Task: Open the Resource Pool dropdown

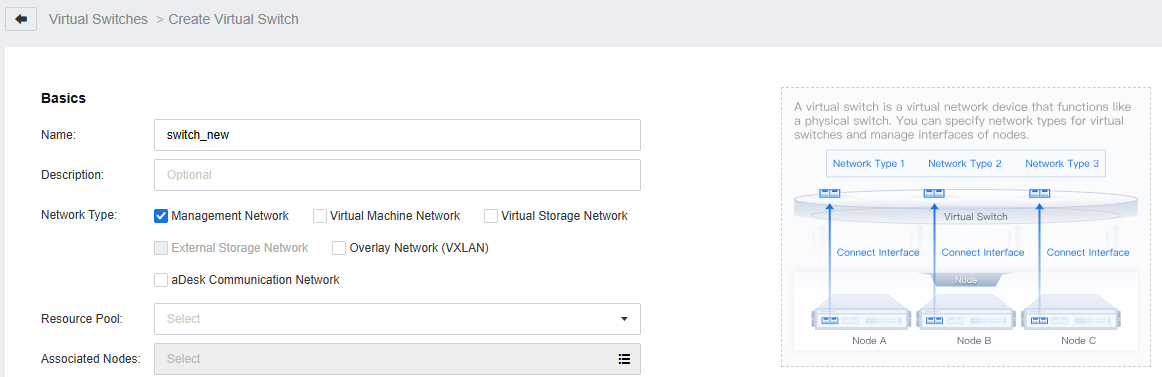Action: 397,318
